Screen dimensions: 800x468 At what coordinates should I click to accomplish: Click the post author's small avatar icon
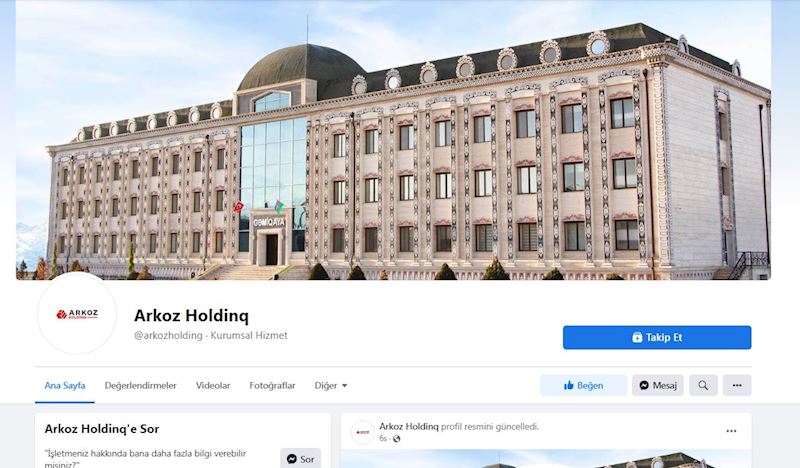click(x=363, y=432)
